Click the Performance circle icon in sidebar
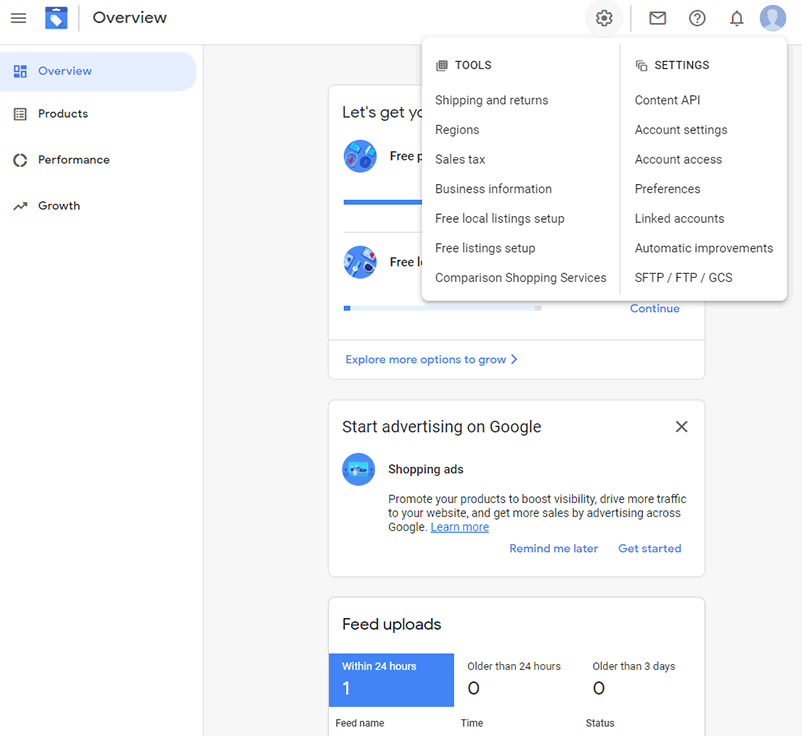The height and width of the screenshot is (736, 802). [x=20, y=160]
